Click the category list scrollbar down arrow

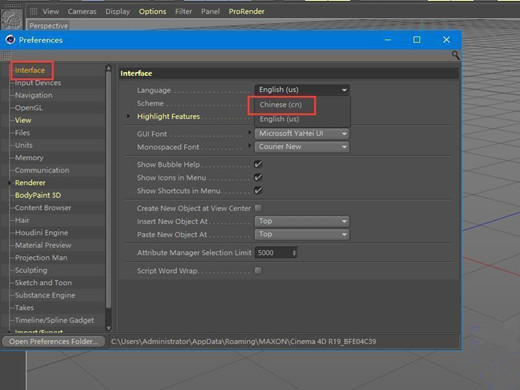tap(108, 328)
